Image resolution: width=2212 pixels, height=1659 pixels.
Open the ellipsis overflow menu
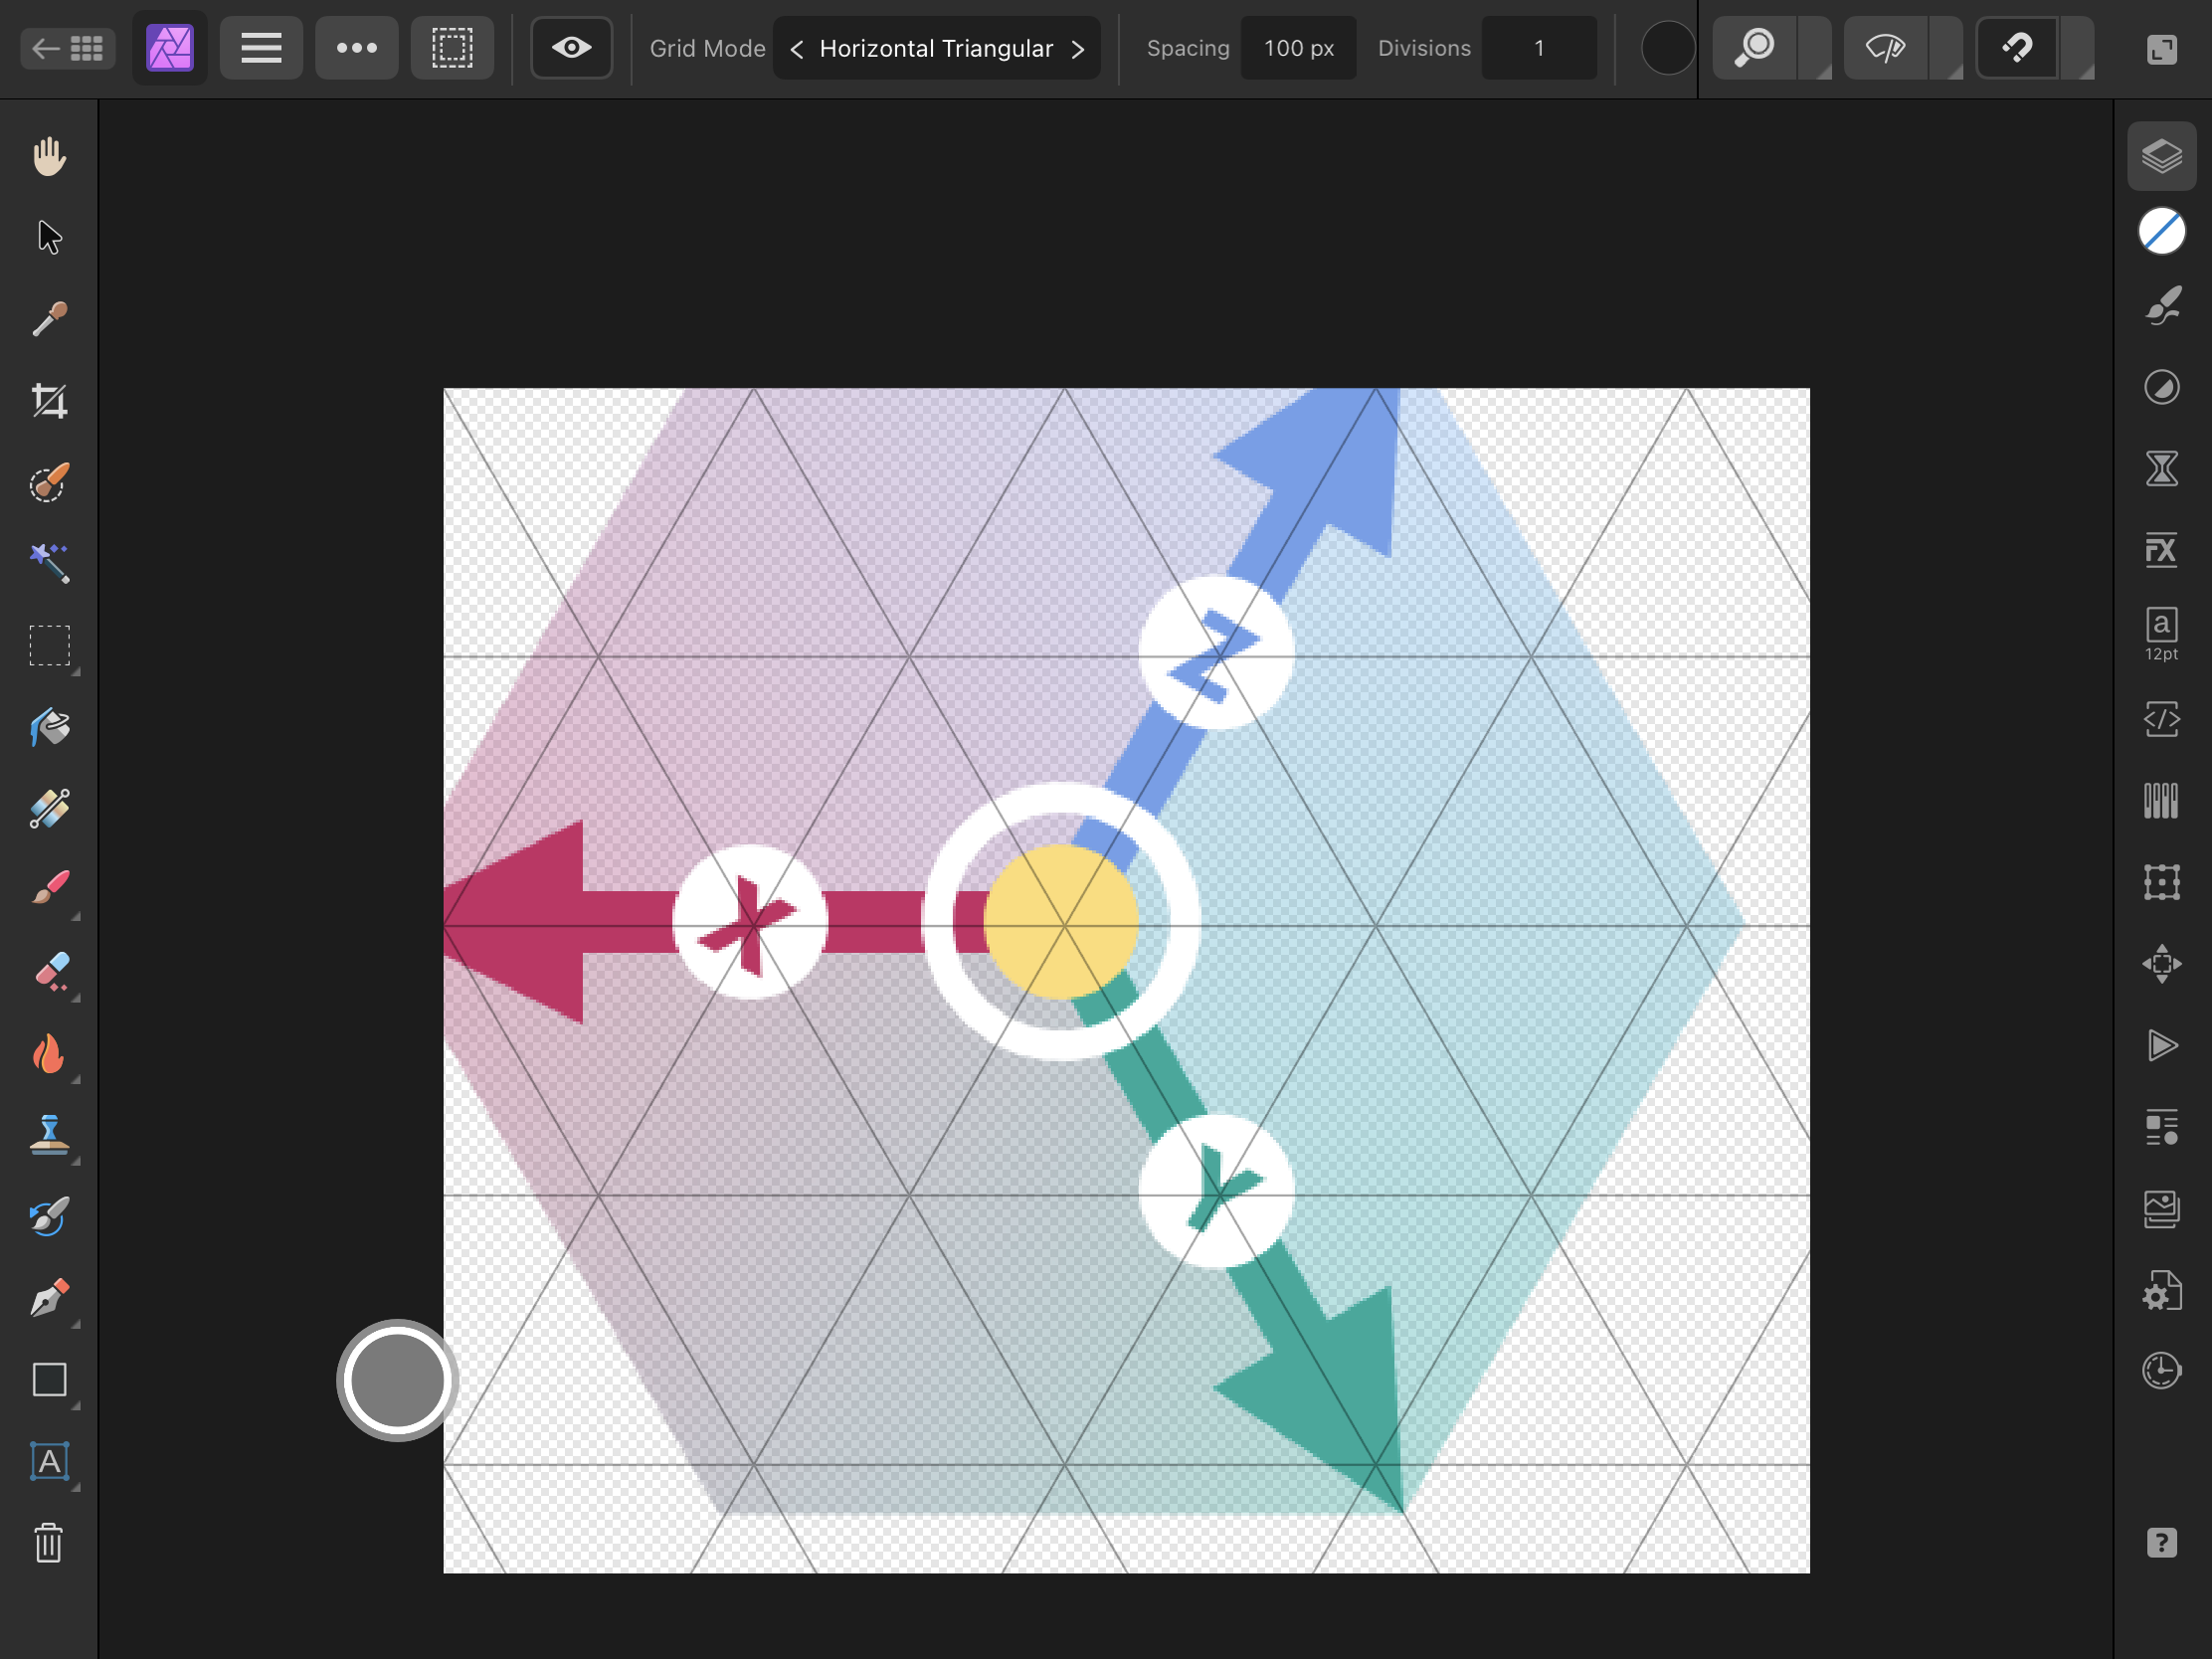click(x=357, y=47)
